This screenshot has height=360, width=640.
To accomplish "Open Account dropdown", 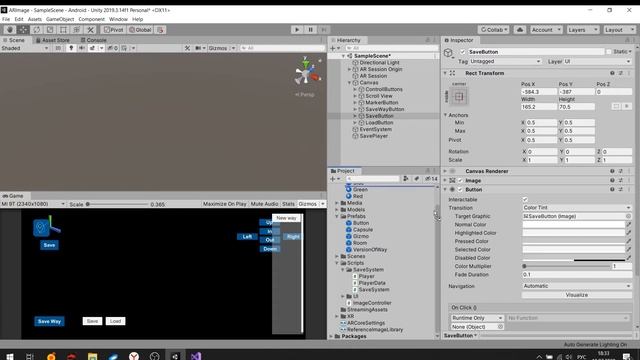I will point(546,30).
